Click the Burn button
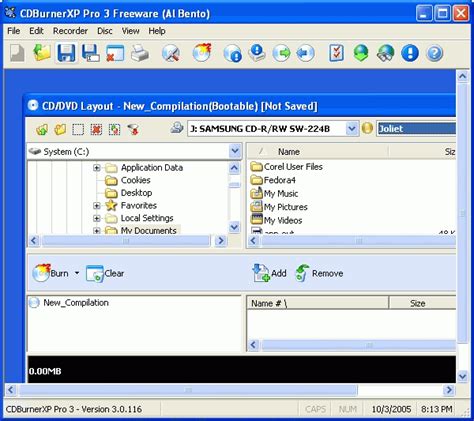The image size is (474, 421). [51, 273]
